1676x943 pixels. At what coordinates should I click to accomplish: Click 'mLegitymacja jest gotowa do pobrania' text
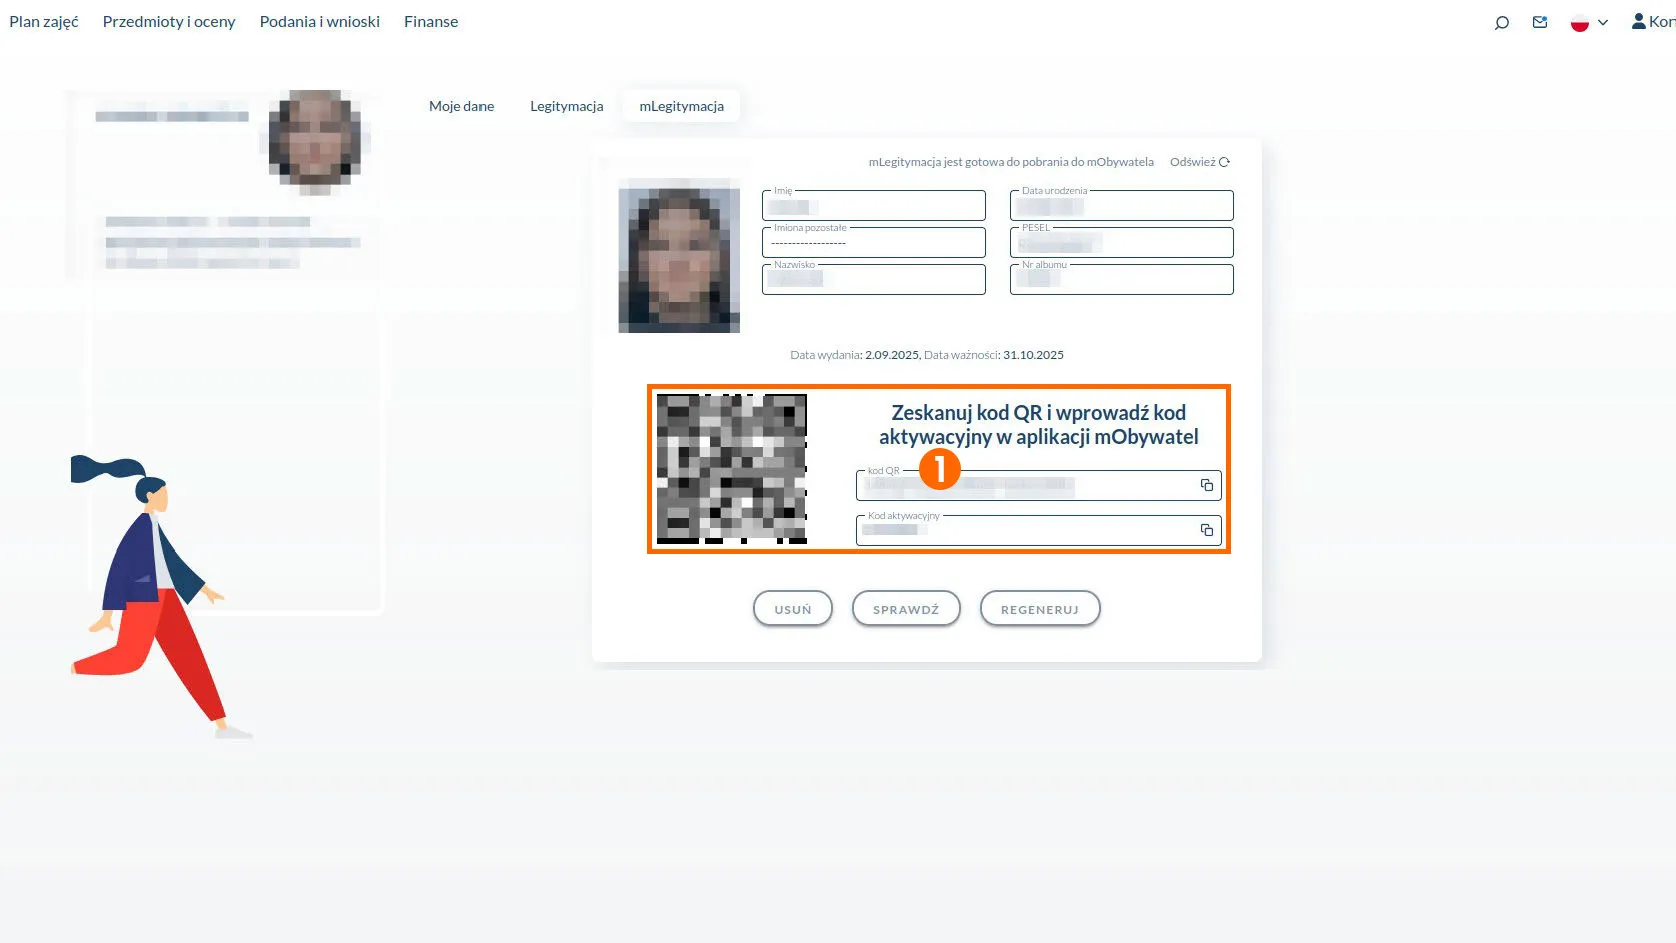click(x=1011, y=162)
